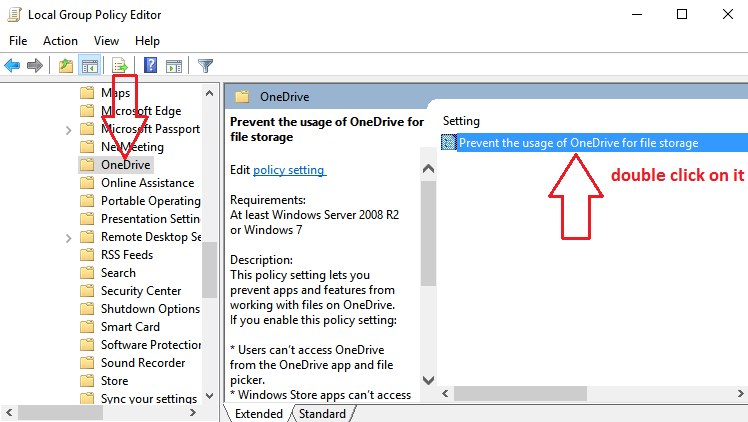Click tree pane scroll left arrow
Image resolution: width=748 pixels, height=422 pixels.
click(x=9, y=412)
